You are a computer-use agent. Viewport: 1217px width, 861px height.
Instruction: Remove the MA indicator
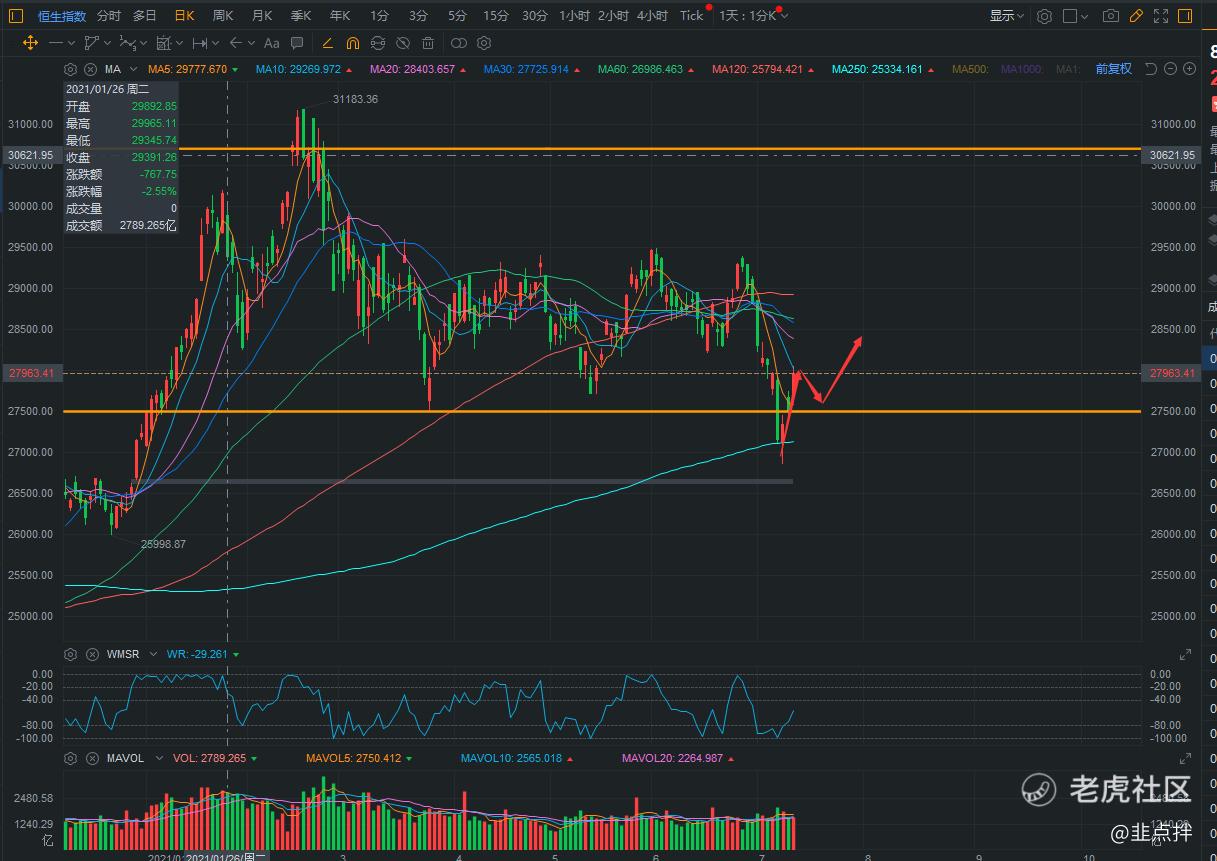point(90,69)
